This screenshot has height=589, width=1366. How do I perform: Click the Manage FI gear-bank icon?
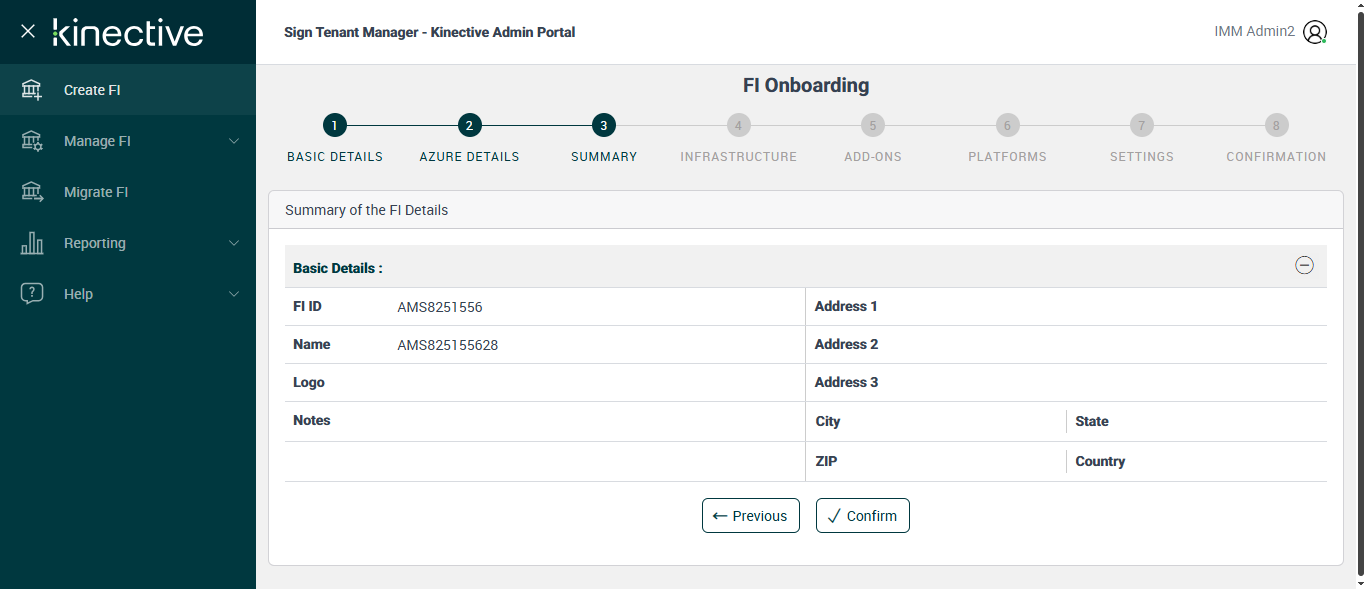coord(32,141)
